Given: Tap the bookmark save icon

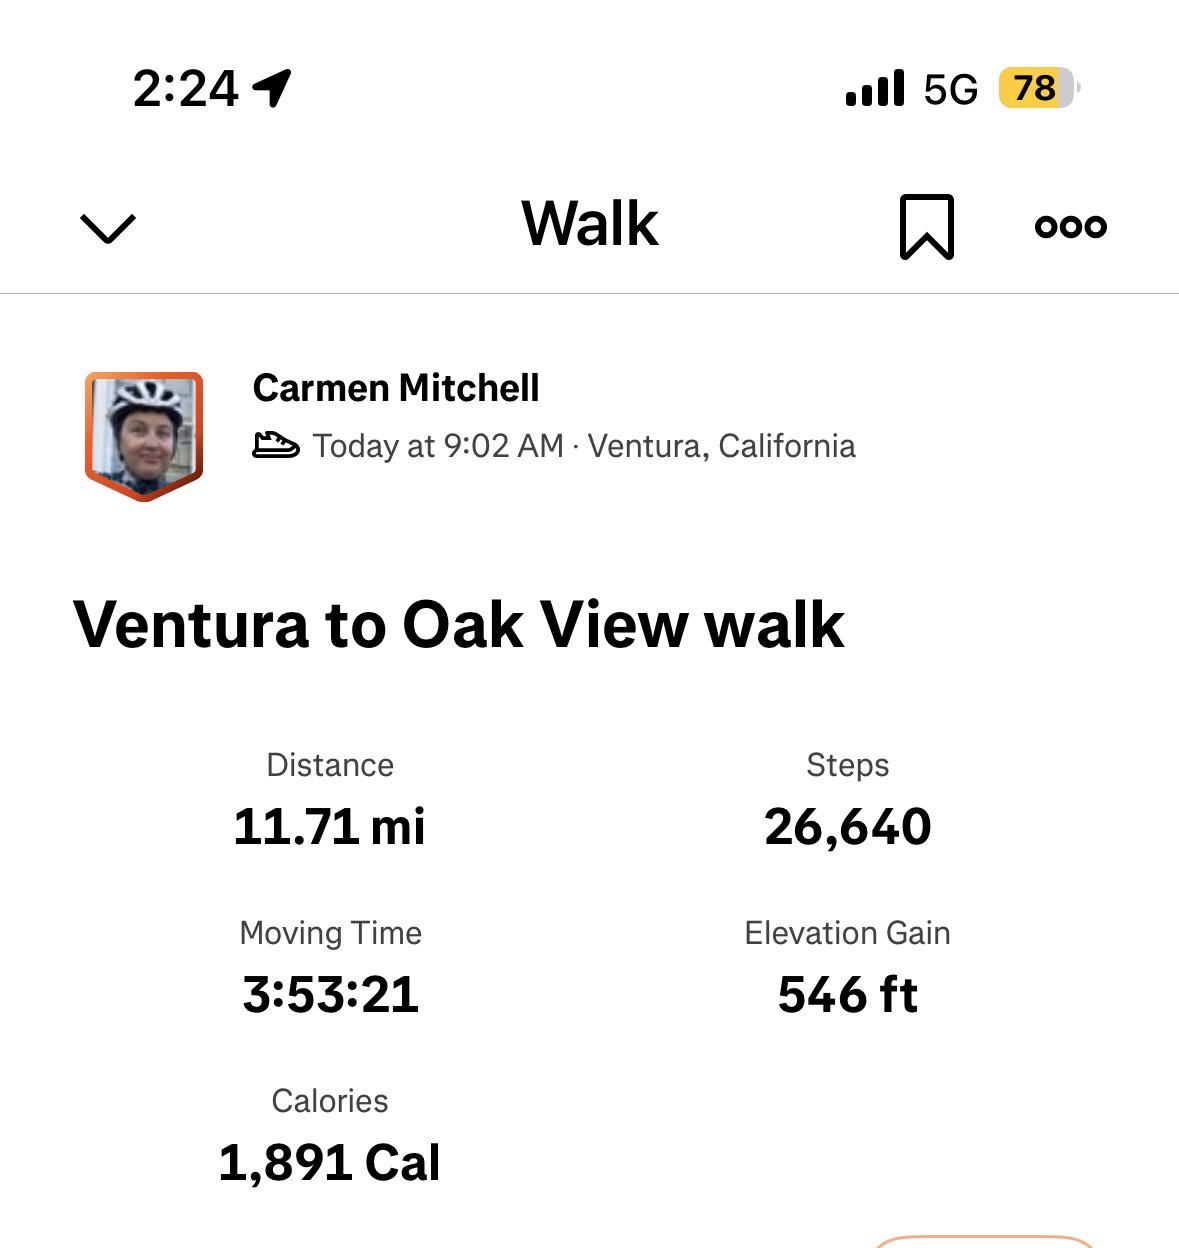Looking at the screenshot, I should tap(926, 227).
